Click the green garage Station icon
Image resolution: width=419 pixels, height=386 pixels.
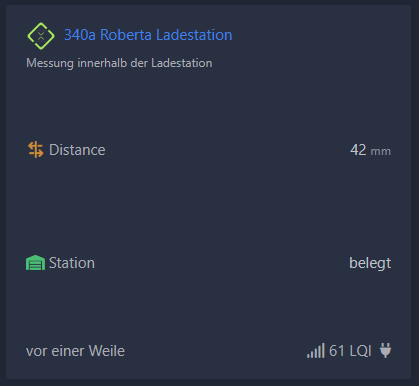(x=35, y=263)
